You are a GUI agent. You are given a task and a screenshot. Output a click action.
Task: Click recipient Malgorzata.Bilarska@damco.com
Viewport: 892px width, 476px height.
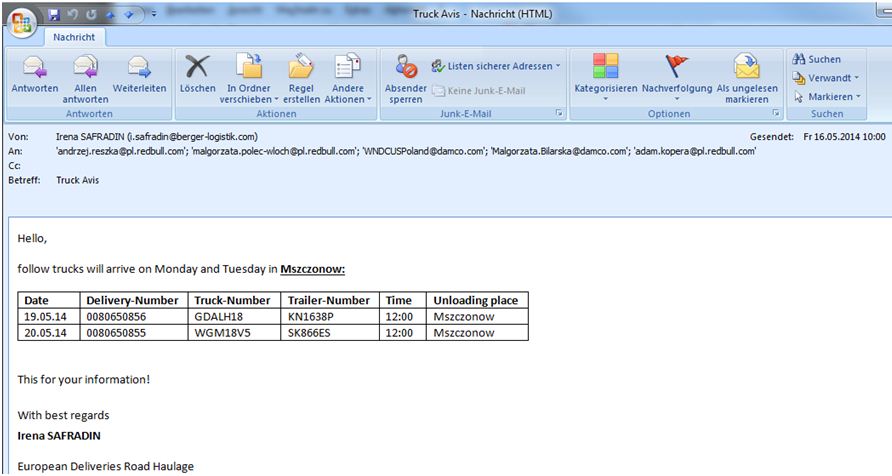pos(559,151)
